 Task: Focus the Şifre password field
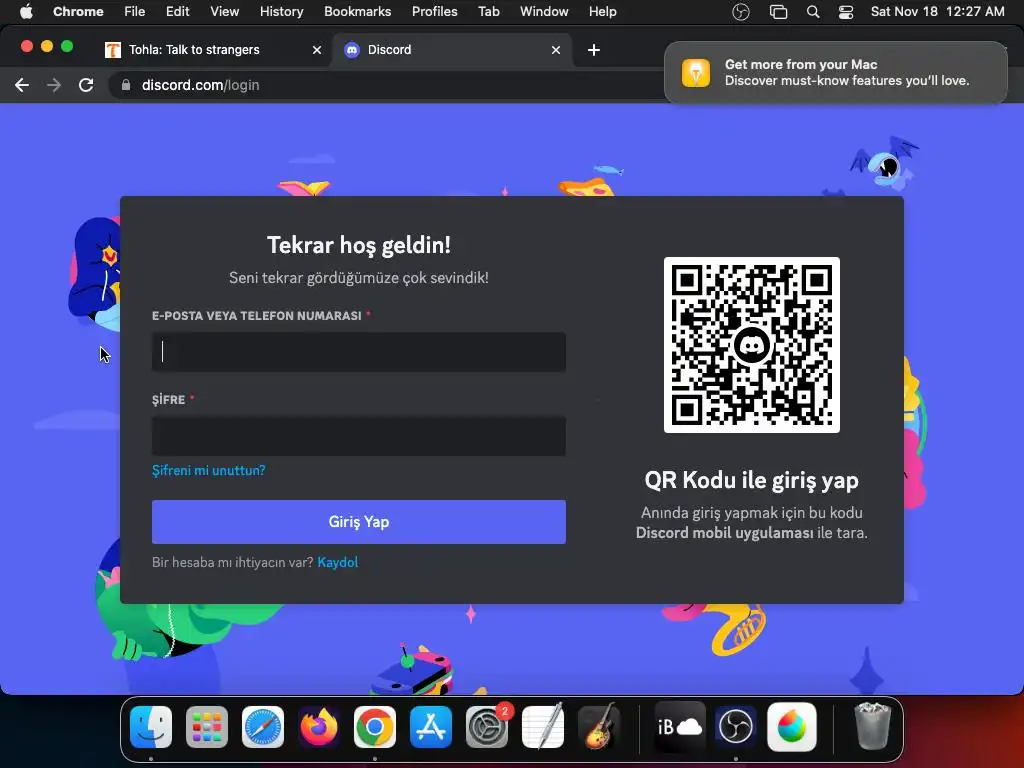click(359, 436)
